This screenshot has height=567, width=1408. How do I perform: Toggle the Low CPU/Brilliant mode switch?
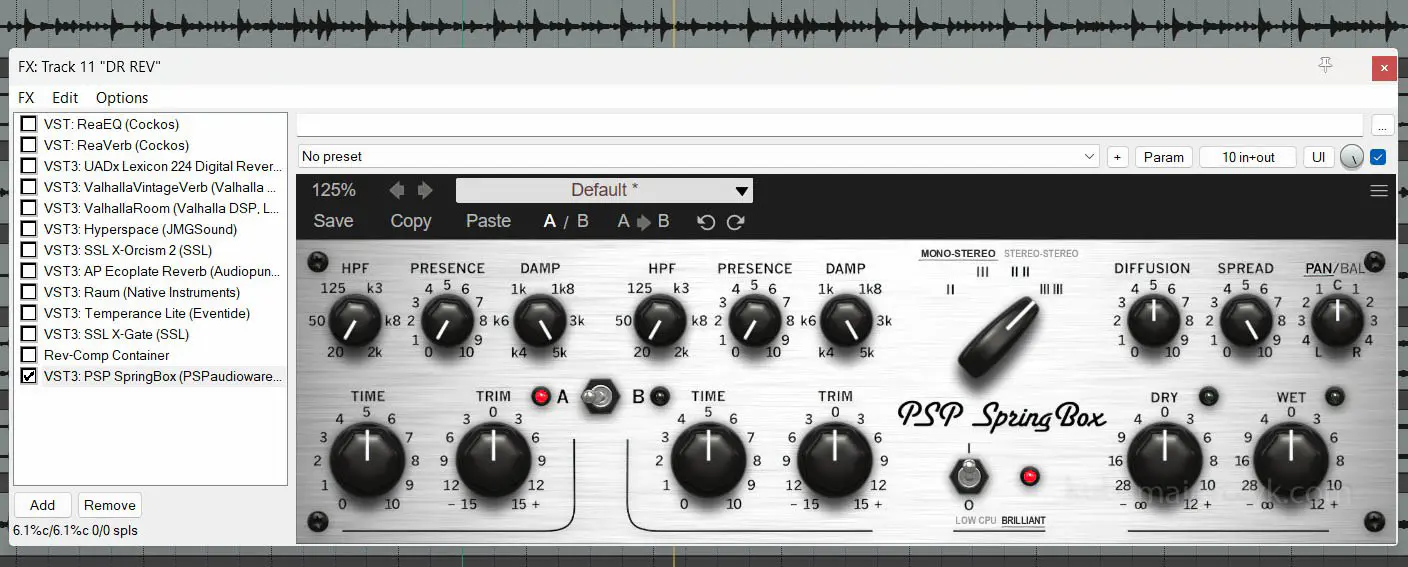pos(968,475)
